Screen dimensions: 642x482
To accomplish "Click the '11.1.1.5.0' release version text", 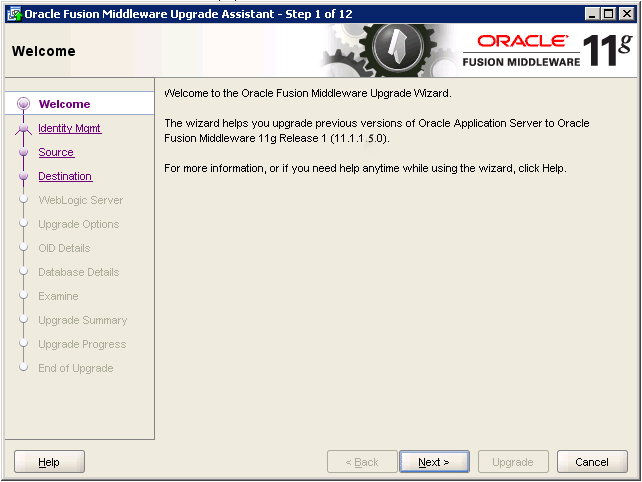I will pyautogui.click(x=359, y=138).
